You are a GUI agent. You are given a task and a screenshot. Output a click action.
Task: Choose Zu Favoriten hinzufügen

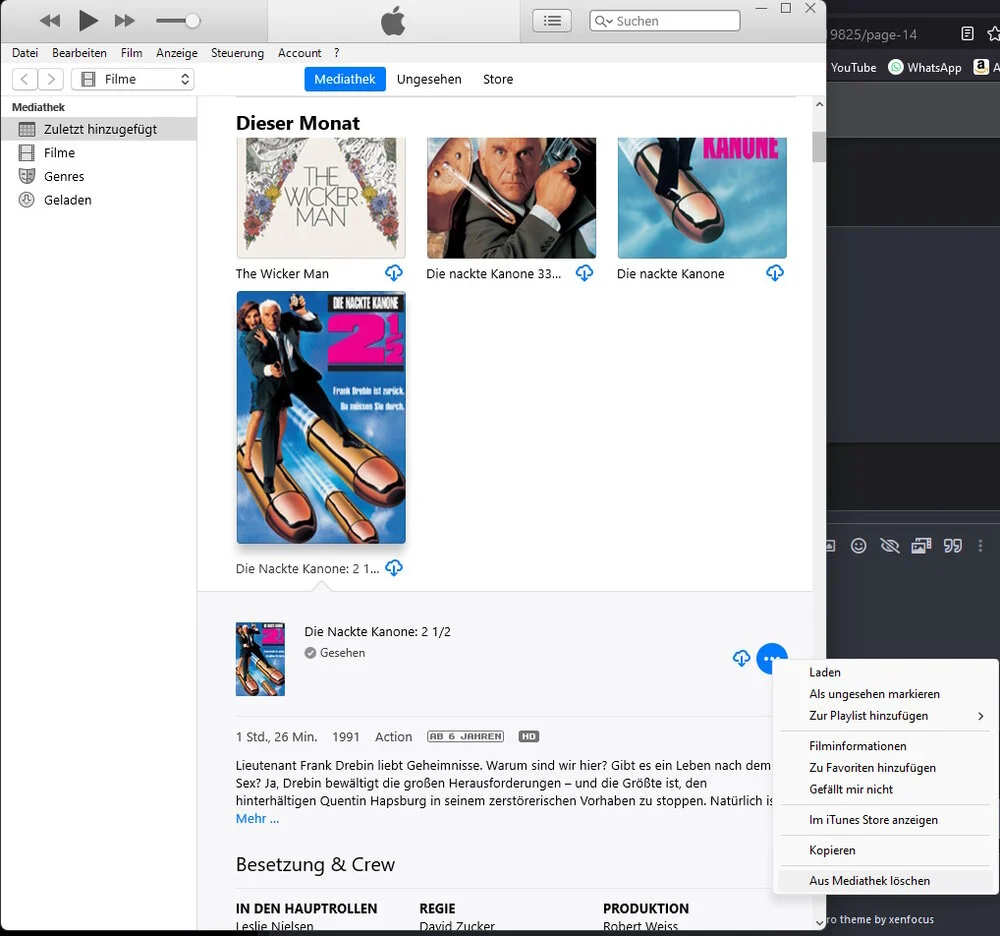[x=885, y=768]
